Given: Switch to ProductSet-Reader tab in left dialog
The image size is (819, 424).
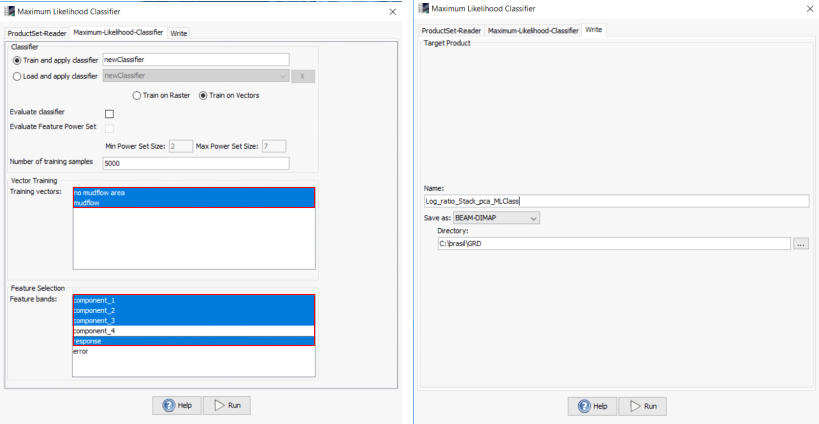Looking at the screenshot, I should pyautogui.click(x=37, y=33).
